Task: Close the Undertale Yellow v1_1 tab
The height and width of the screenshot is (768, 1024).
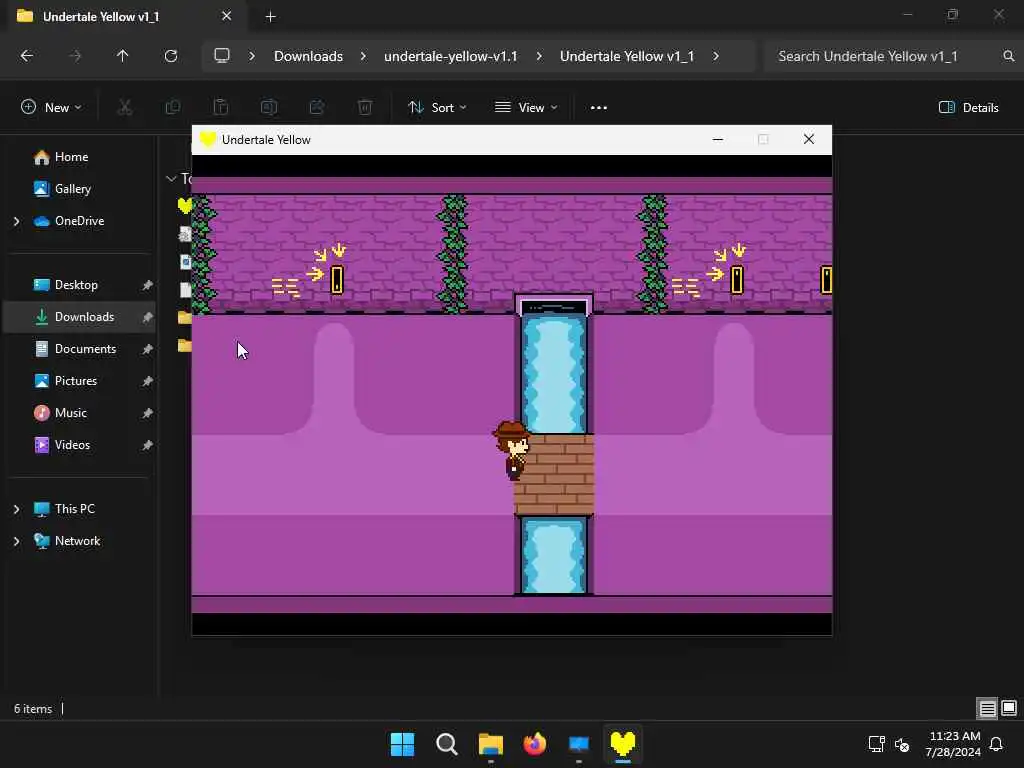Action: point(227,16)
